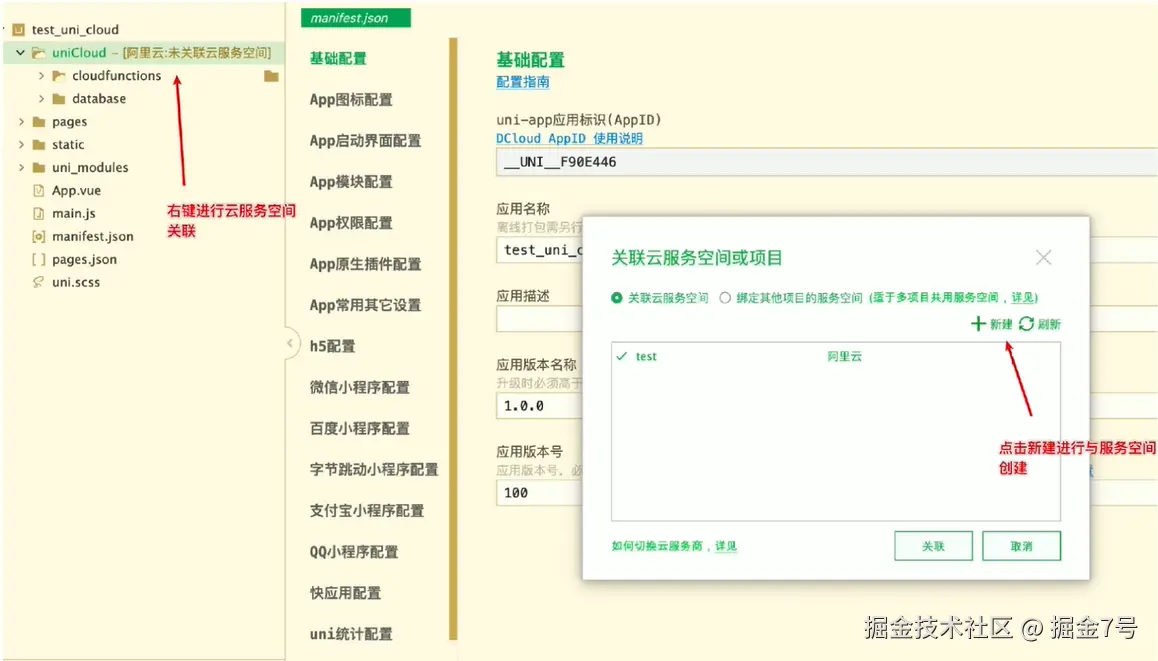Click the main.js file icon
The image size is (1158, 661).
(38, 213)
